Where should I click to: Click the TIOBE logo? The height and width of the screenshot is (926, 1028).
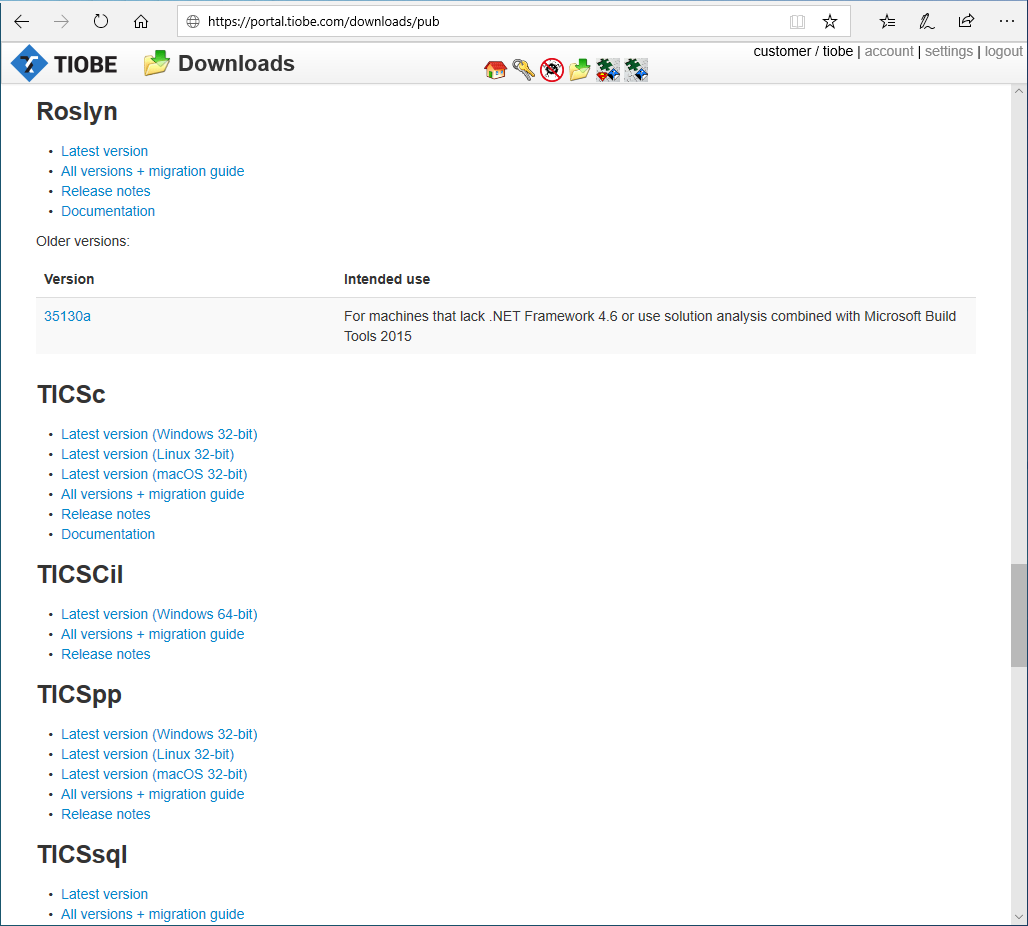click(x=64, y=64)
